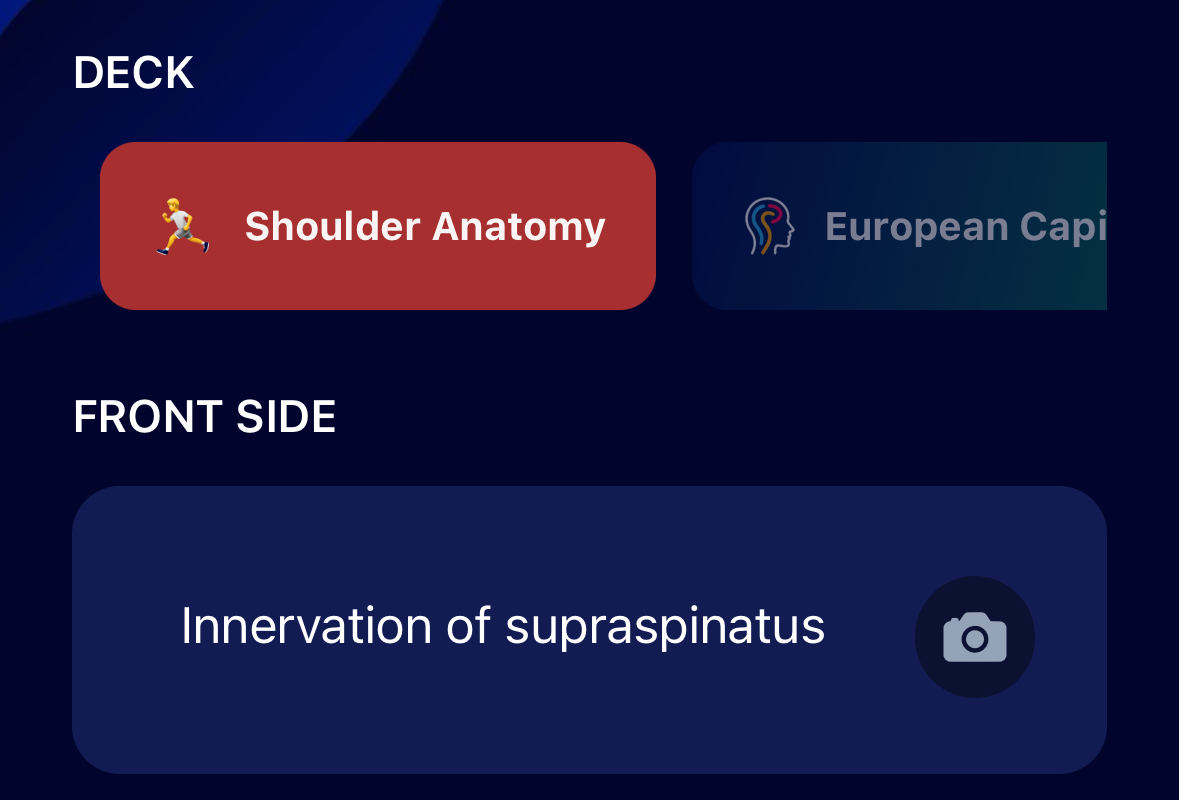This screenshot has width=1179, height=800.
Task: Click empty space left of the front side text
Action: [x=125, y=630]
